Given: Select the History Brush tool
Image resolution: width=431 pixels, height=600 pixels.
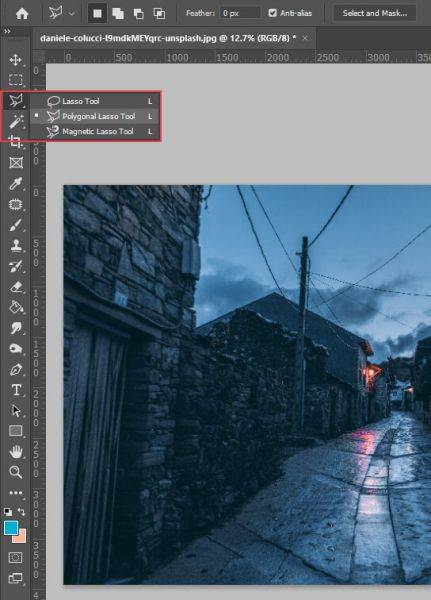Looking at the screenshot, I should pos(16,266).
